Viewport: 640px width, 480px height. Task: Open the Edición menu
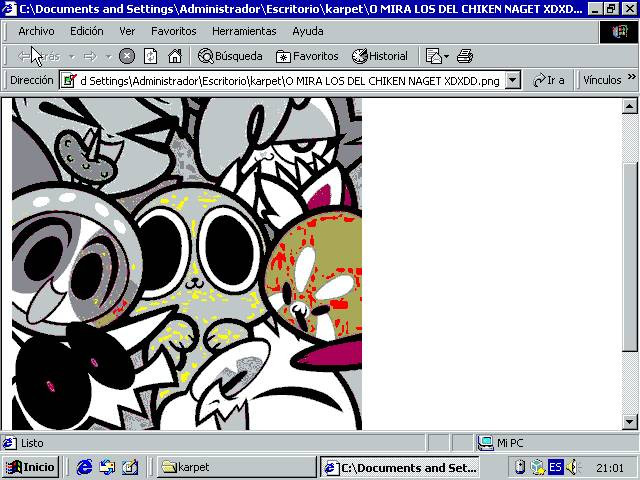click(x=87, y=31)
